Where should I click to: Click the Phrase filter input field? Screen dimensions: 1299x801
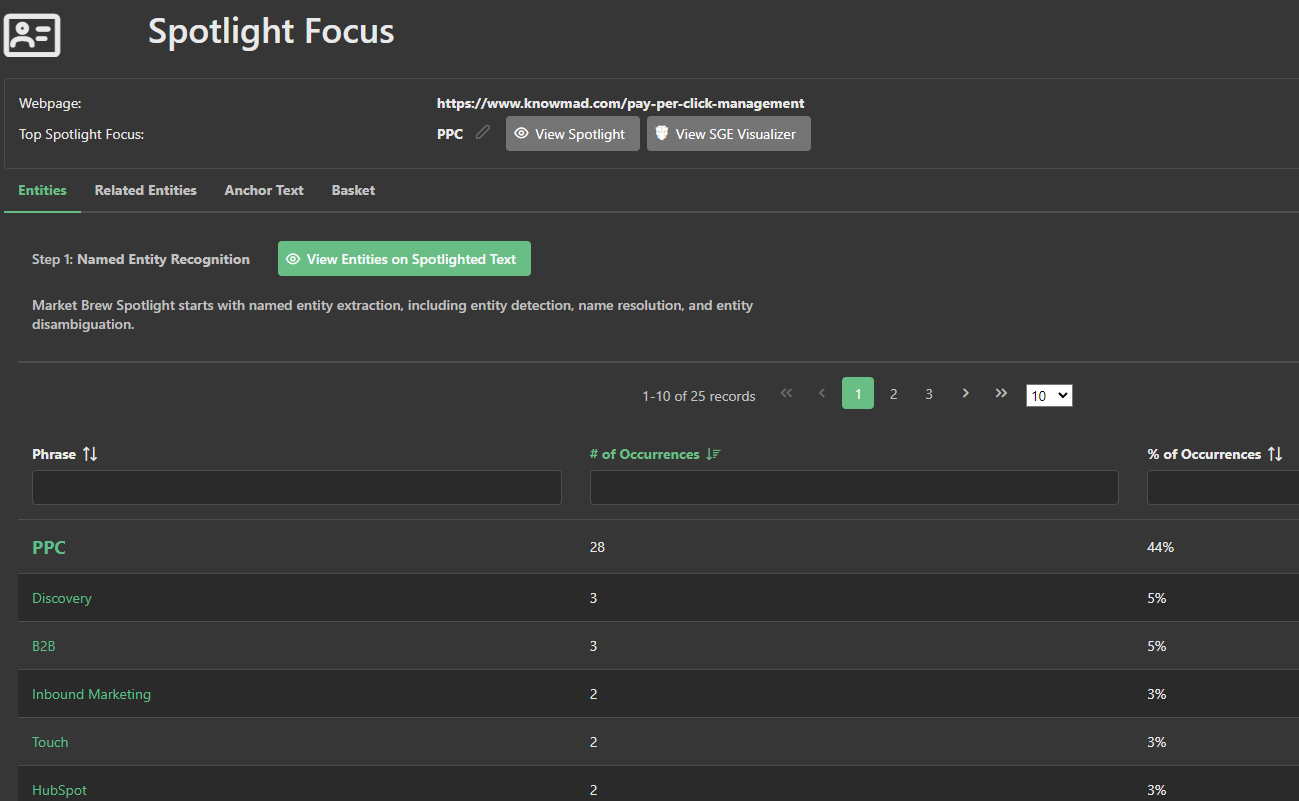(297, 488)
